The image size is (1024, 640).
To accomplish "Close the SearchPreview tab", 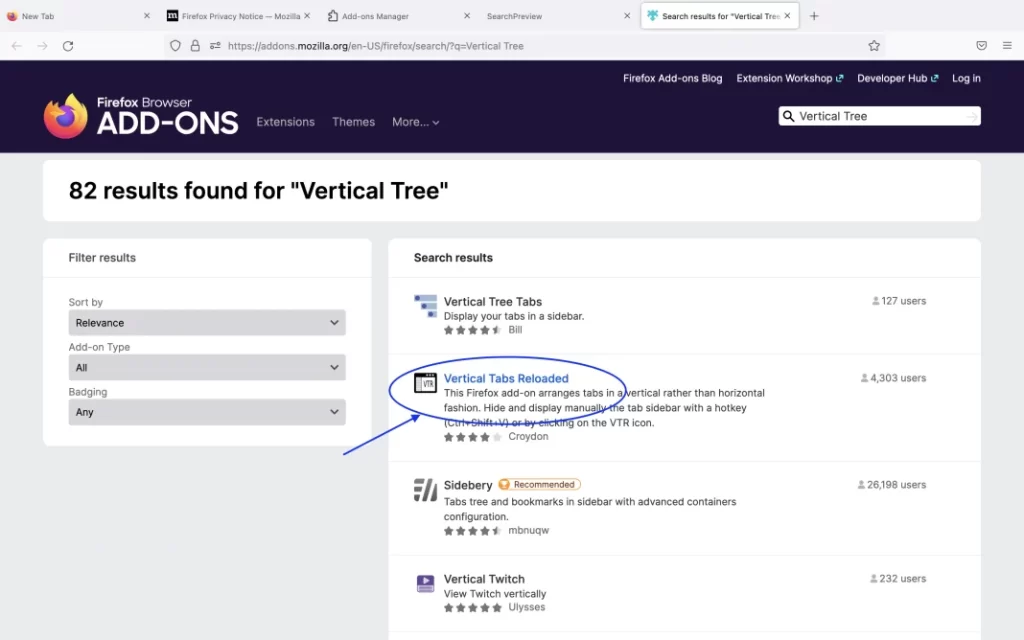I will 627,16.
